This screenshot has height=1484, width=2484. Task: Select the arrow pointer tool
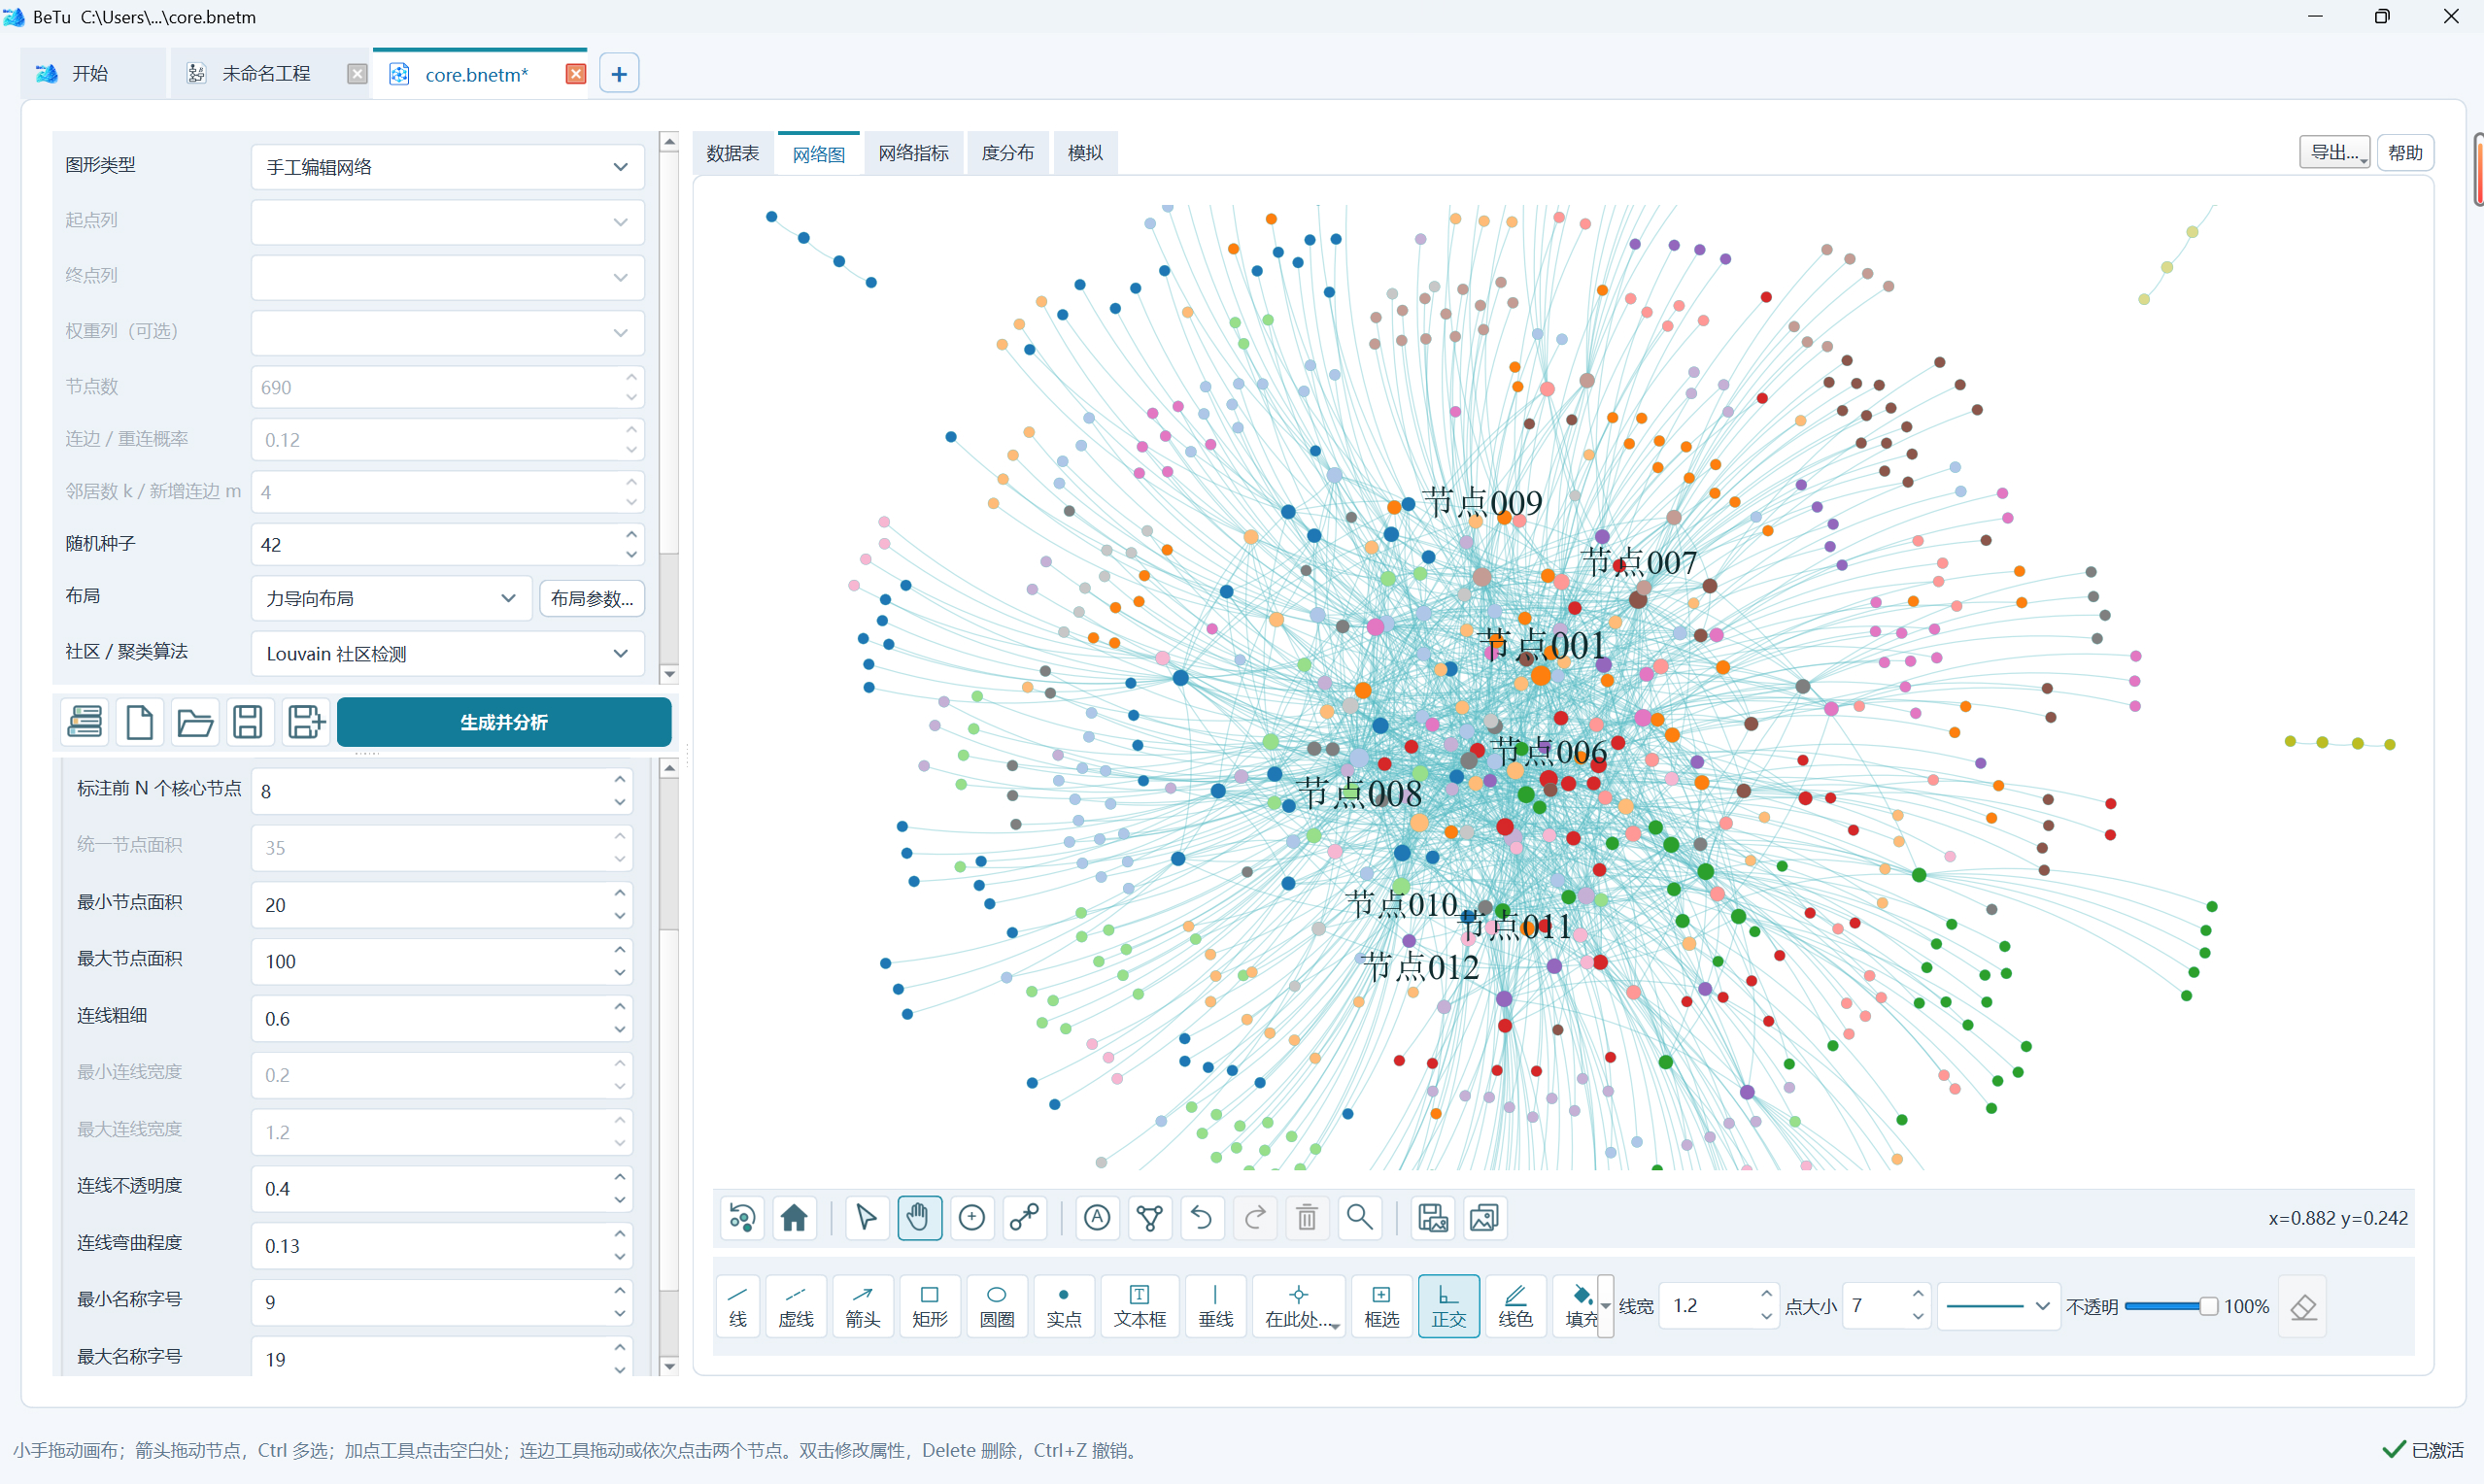(866, 1217)
